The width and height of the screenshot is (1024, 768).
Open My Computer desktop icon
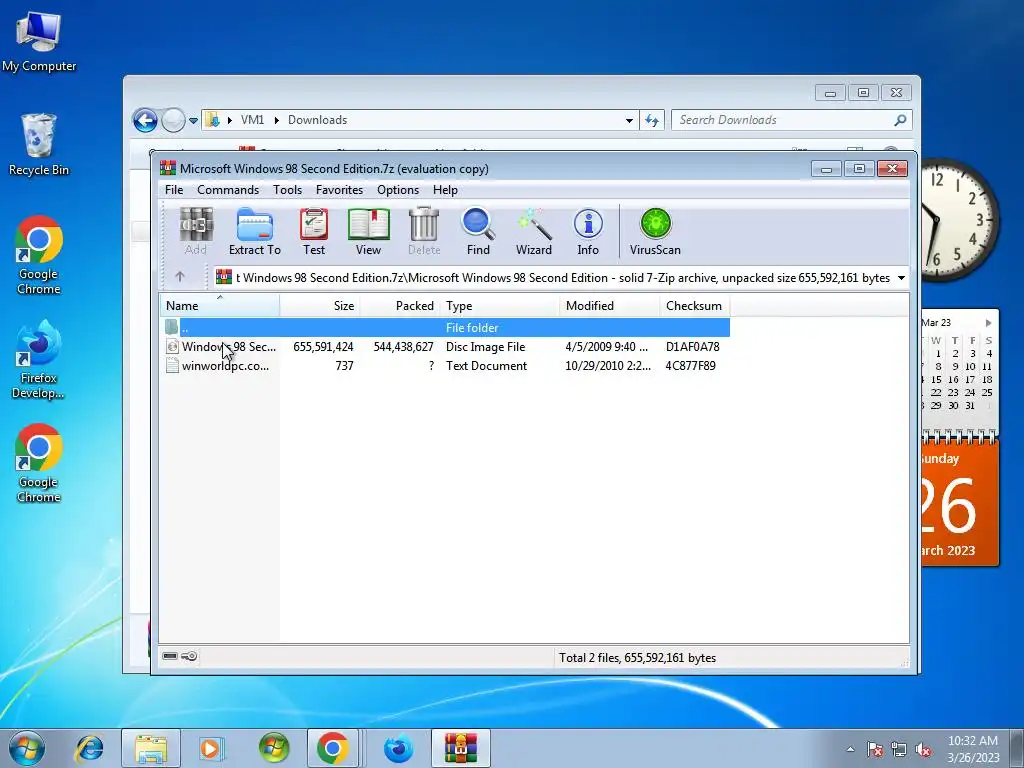39,42
